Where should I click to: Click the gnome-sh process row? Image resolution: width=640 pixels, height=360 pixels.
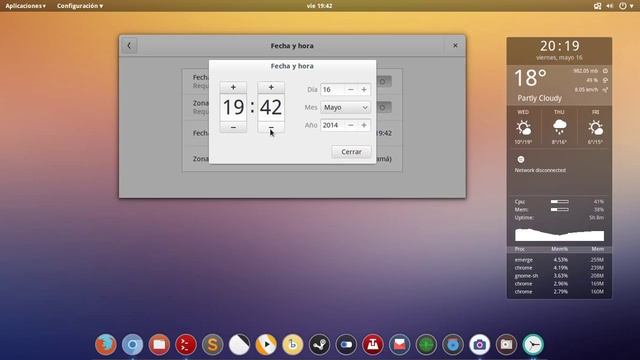pos(559,276)
